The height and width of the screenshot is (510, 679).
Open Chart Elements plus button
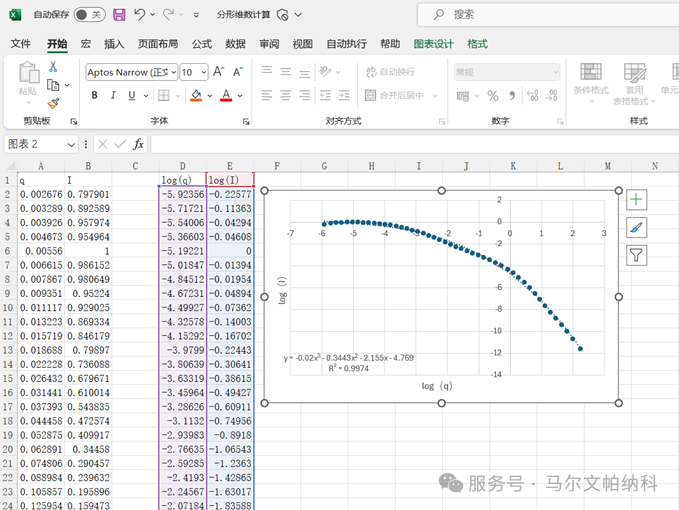[x=637, y=200]
